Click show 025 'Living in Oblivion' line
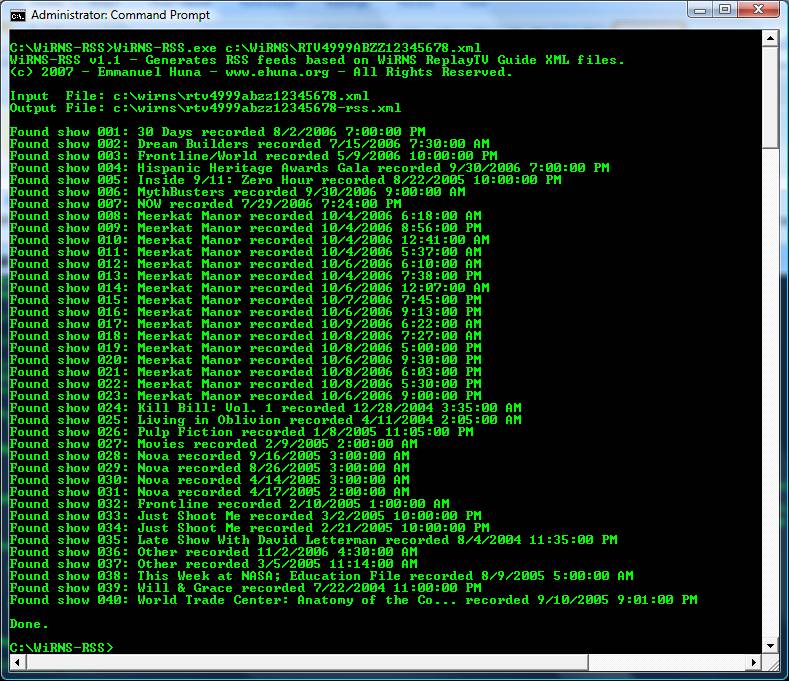Screen dimensions: 789x681 [266, 420]
